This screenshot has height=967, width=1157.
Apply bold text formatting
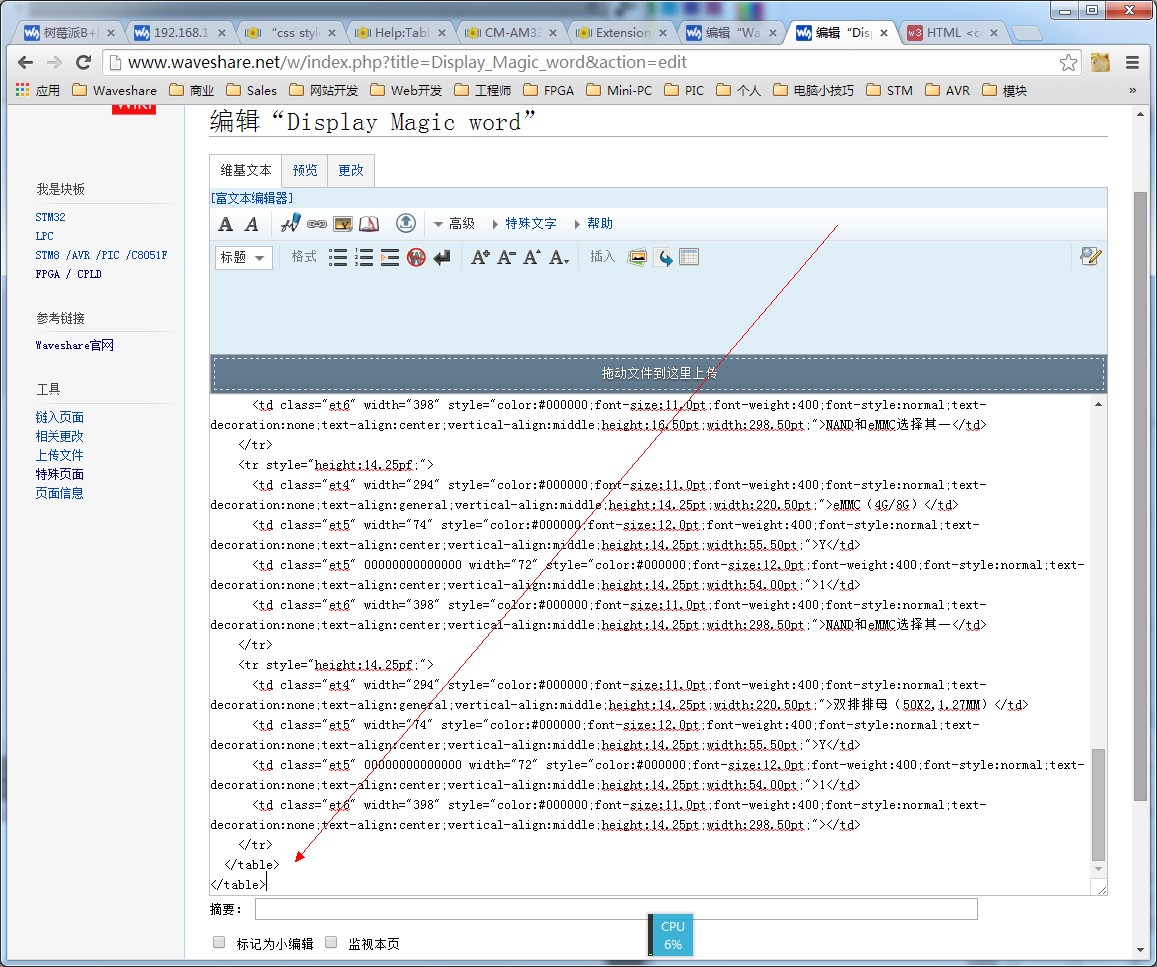point(226,224)
